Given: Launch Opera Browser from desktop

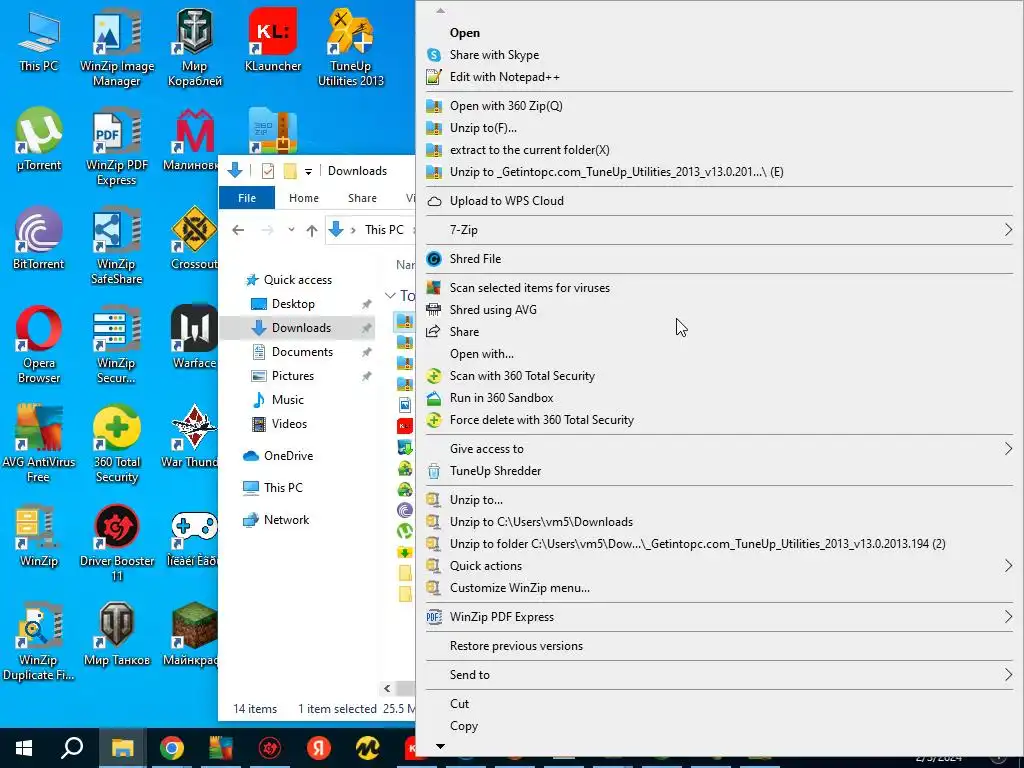Looking at the screenshot, I should [39, 345].
